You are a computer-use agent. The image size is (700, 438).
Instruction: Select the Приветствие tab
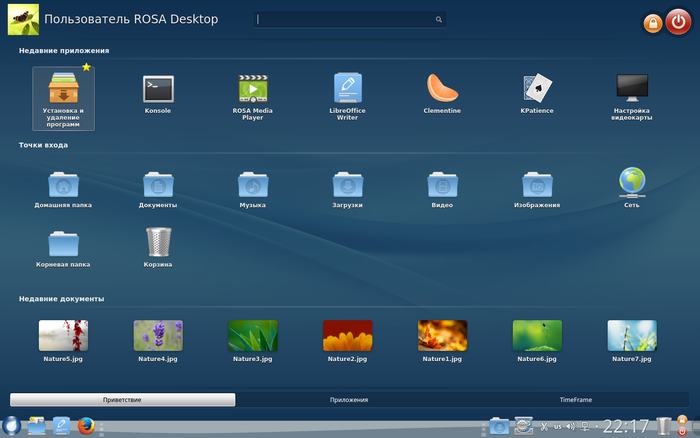tap(123, 399)
